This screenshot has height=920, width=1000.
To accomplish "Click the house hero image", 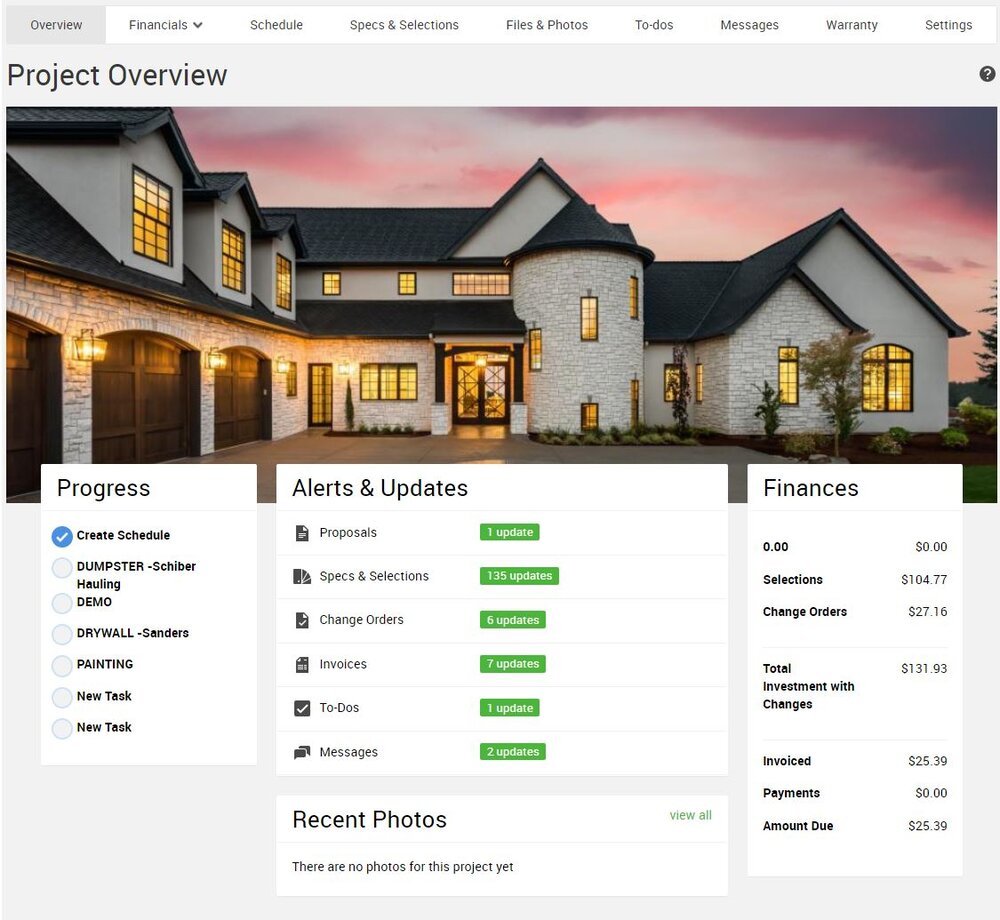I will (500, 280).
